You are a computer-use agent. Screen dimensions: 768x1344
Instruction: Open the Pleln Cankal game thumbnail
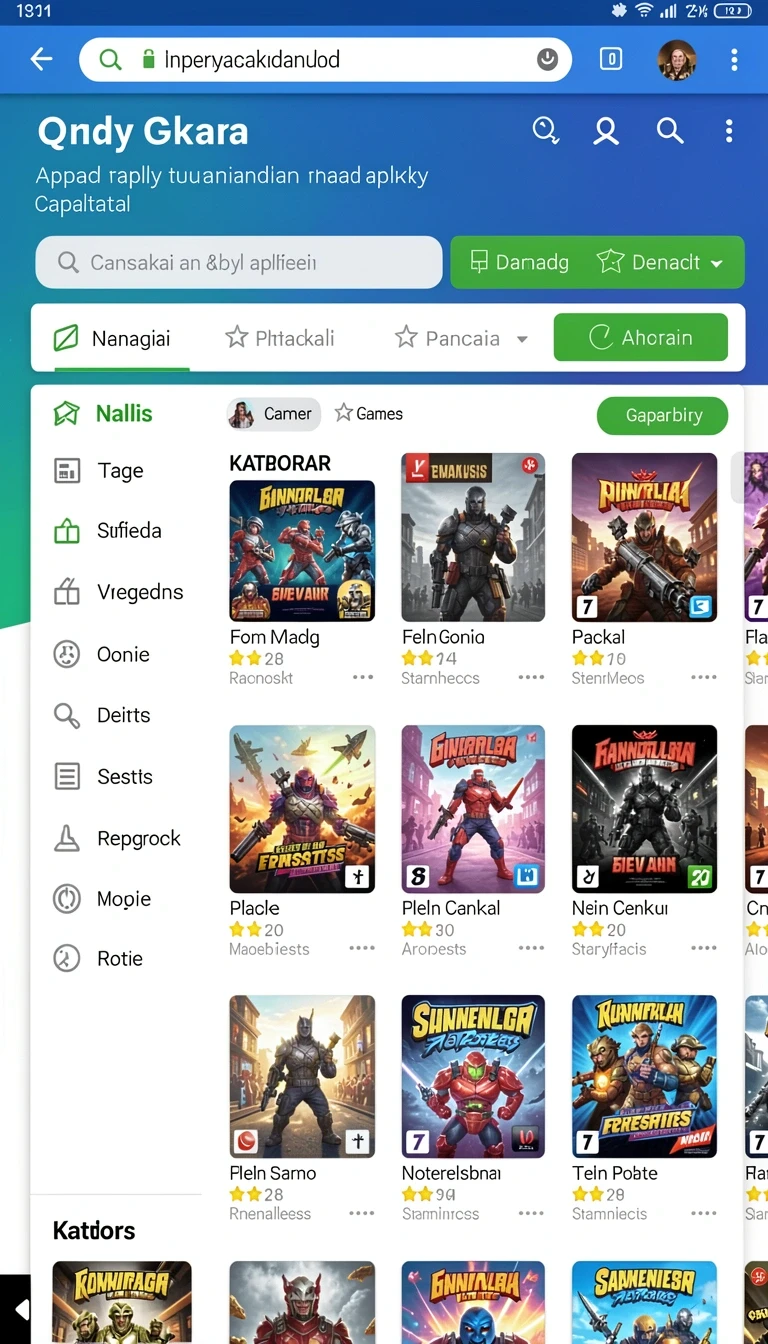(x=473, y=809)
